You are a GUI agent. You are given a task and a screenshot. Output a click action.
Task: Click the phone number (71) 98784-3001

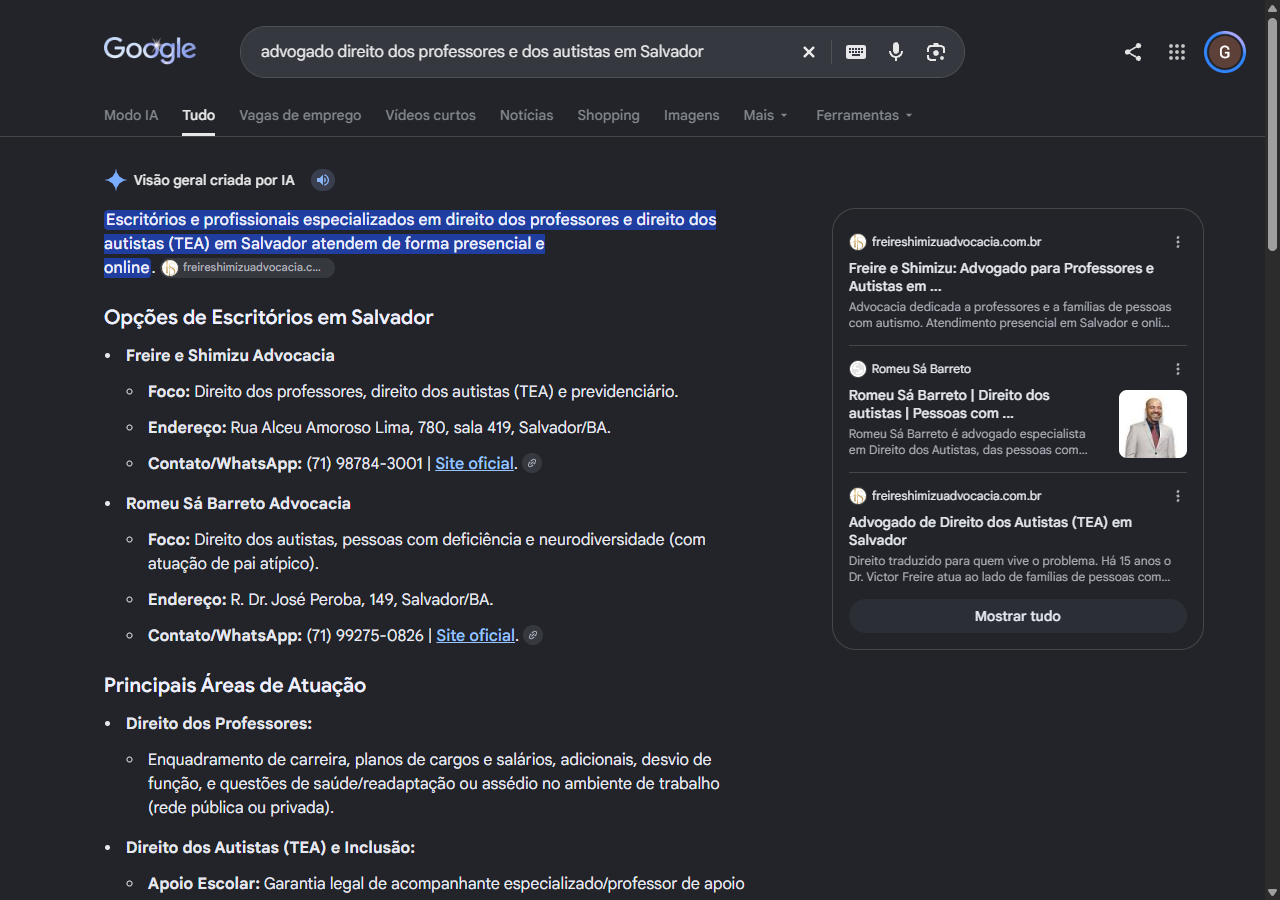365,463
